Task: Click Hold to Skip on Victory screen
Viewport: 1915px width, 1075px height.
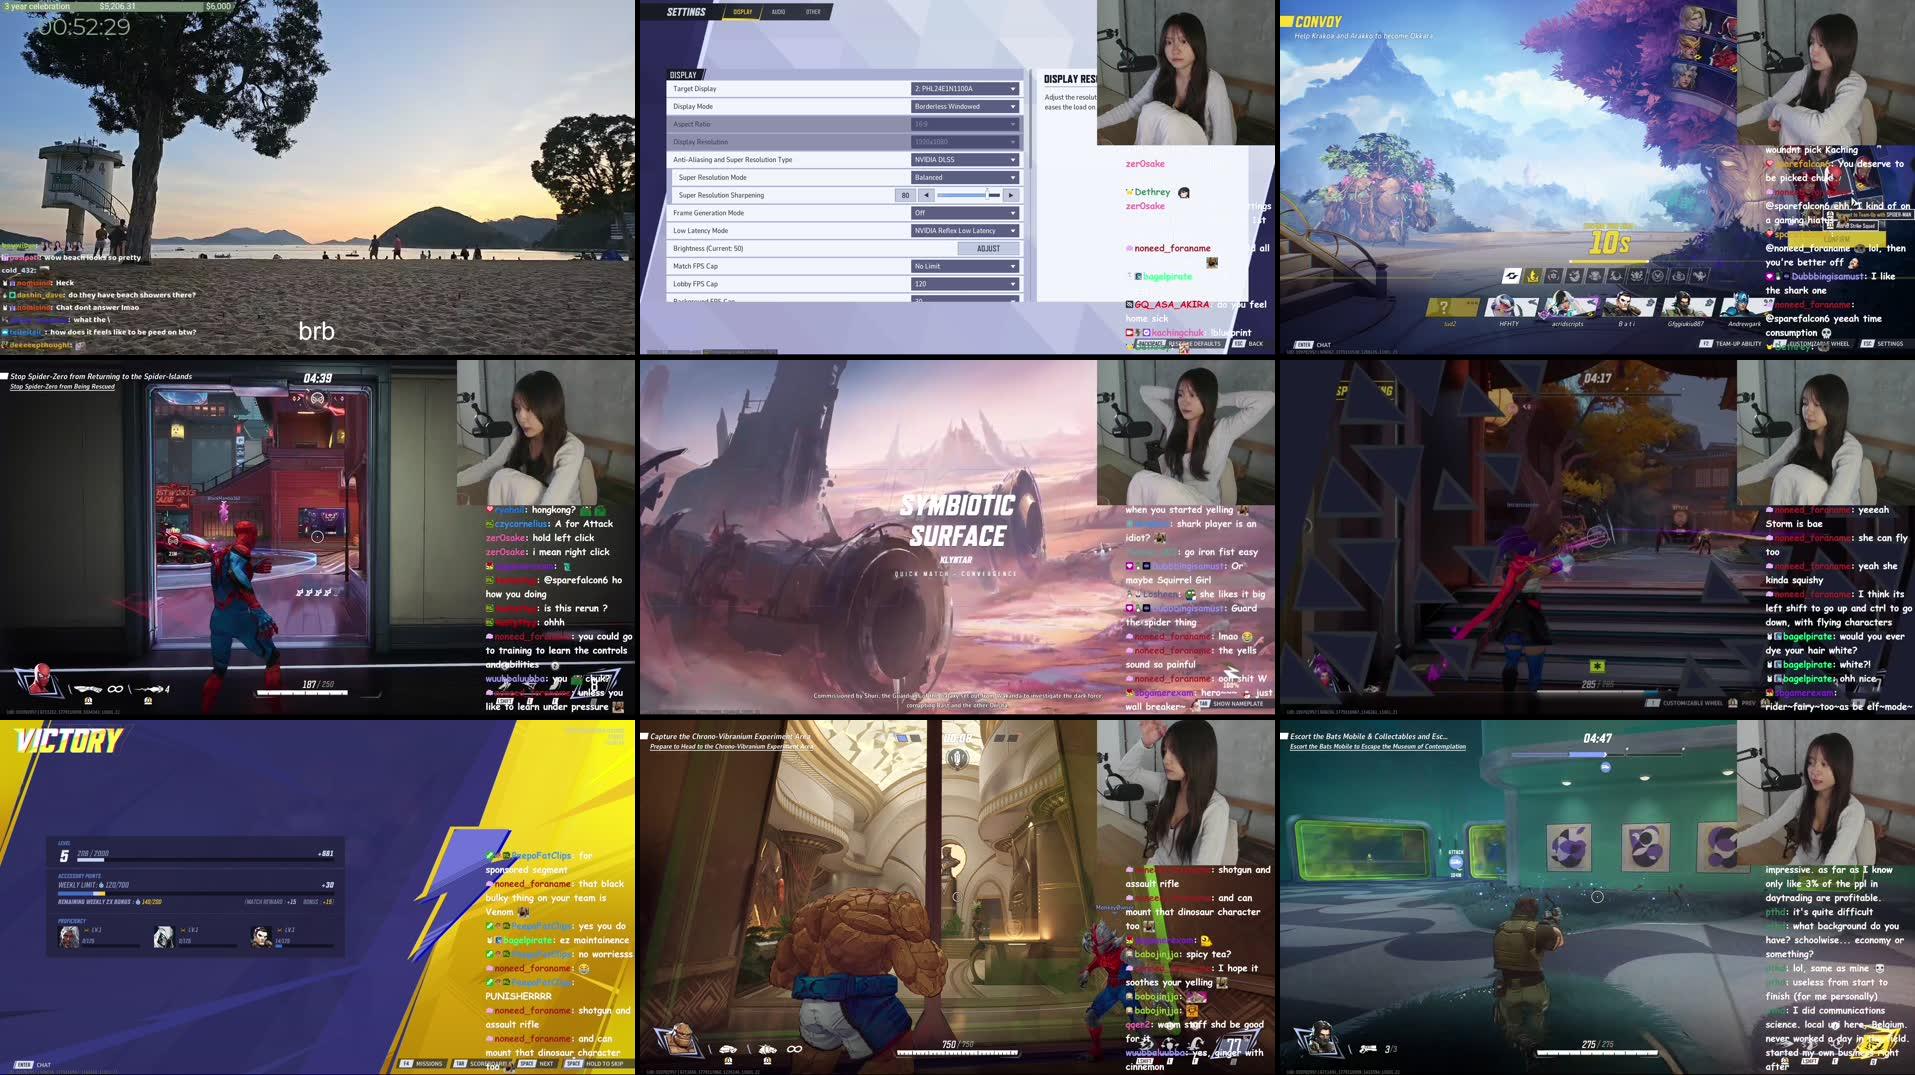Action: (x=598, y=1064)
